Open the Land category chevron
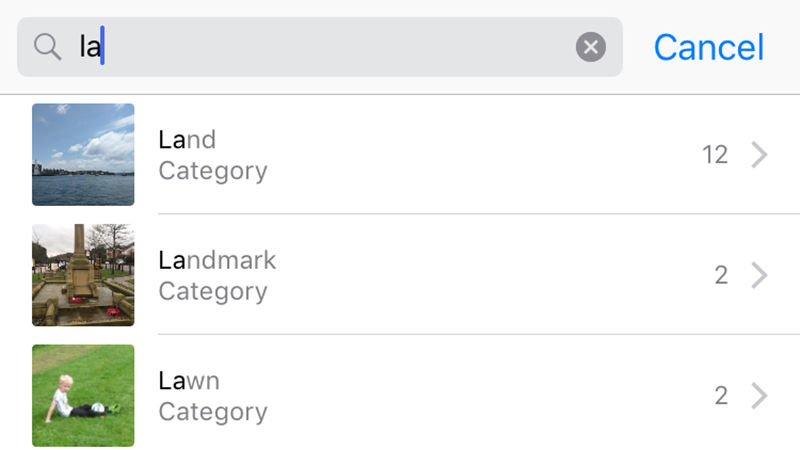The width and height of the screenshot is (800, 450). (759, 155)
